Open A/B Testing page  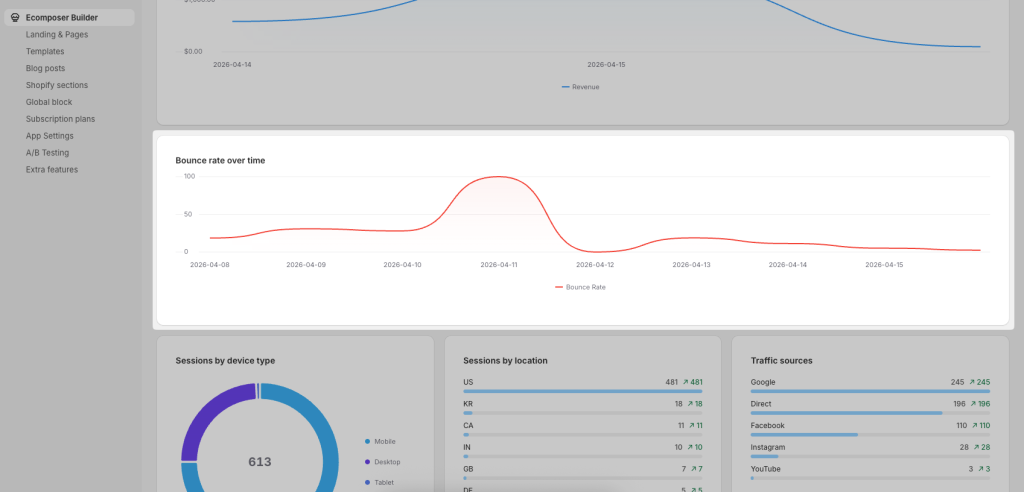[47, 153]
